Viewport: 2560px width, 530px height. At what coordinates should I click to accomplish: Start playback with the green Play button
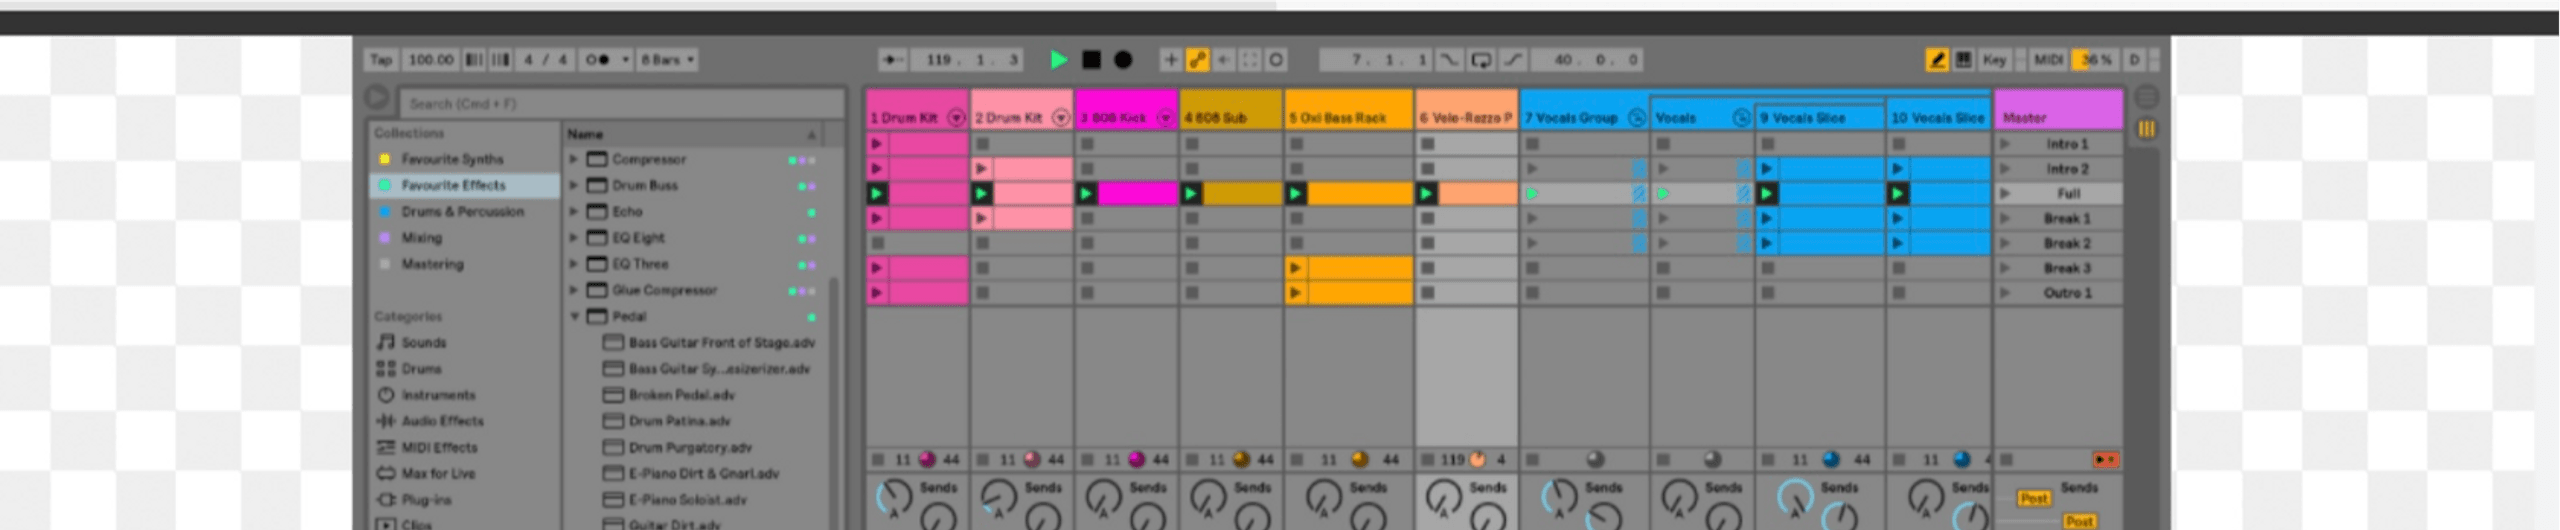tap(1058, 60)
